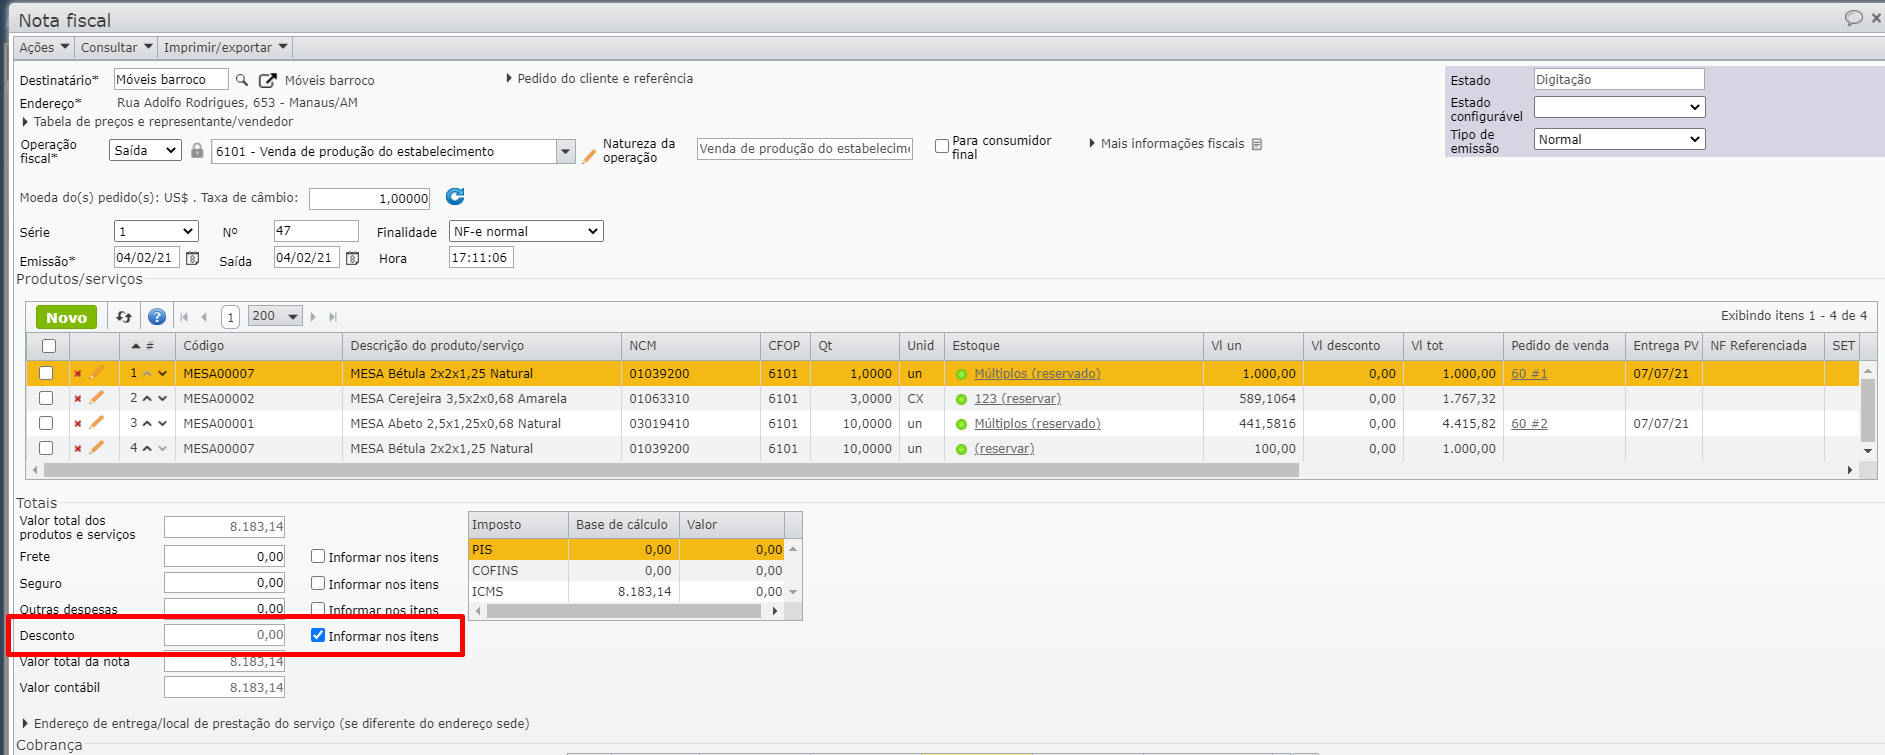Viewport: 1885px width, 755px height.
Task: Enable the Para consumidor final checkbox
Action: click(942, 146)
